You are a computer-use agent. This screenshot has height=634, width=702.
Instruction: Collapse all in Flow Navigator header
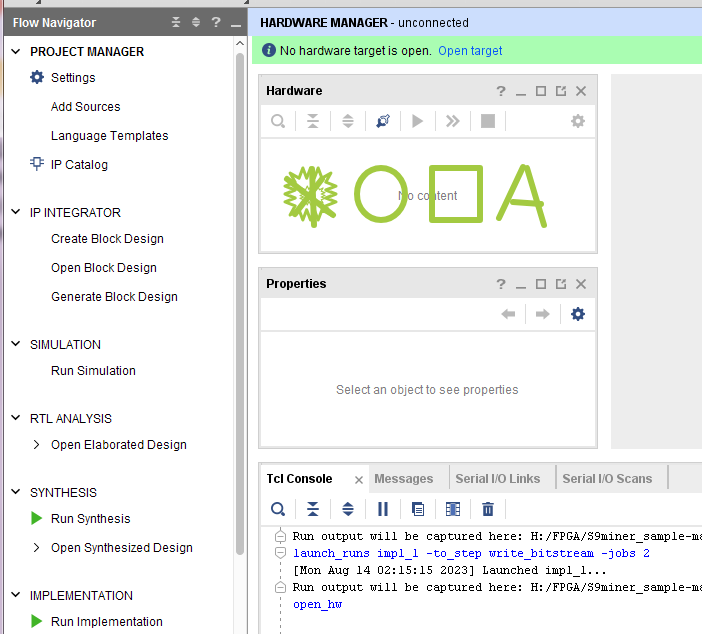[x=176, y=22]
